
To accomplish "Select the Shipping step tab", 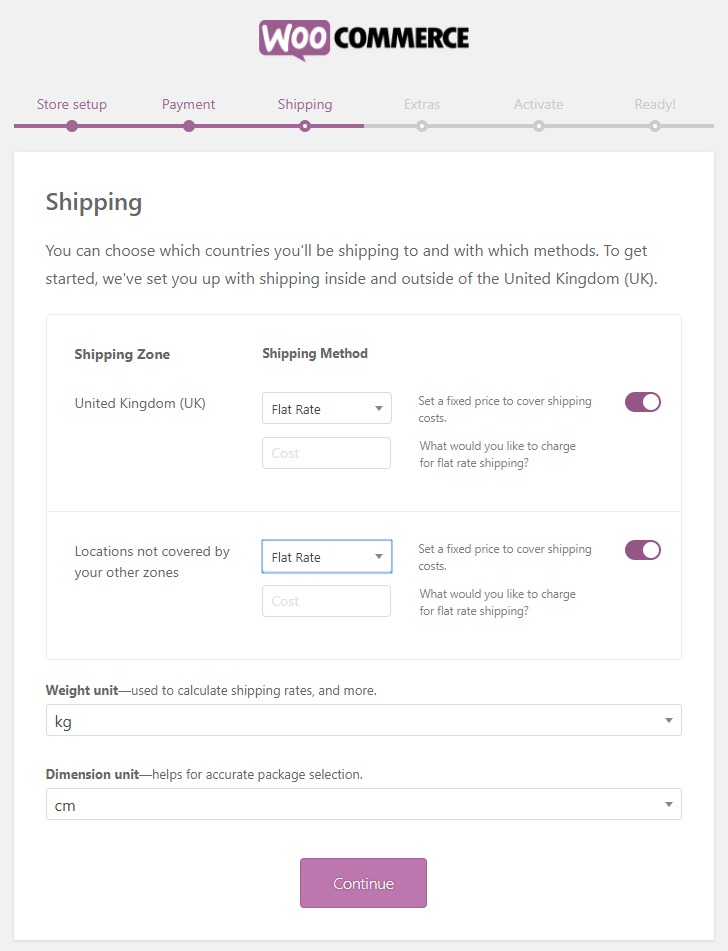I will click(x=305, y=104).
